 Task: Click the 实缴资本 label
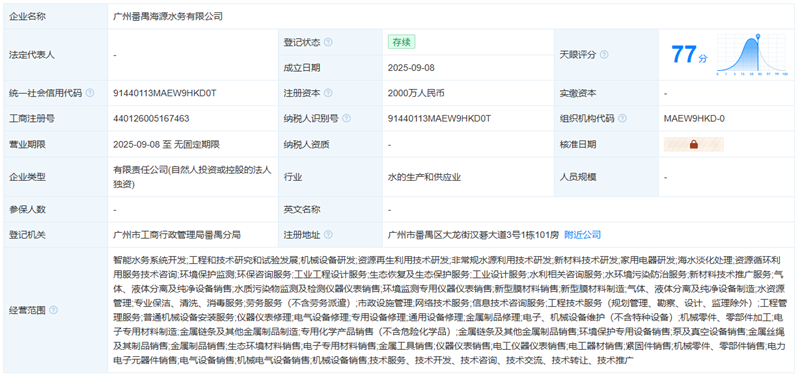point(579,93)
